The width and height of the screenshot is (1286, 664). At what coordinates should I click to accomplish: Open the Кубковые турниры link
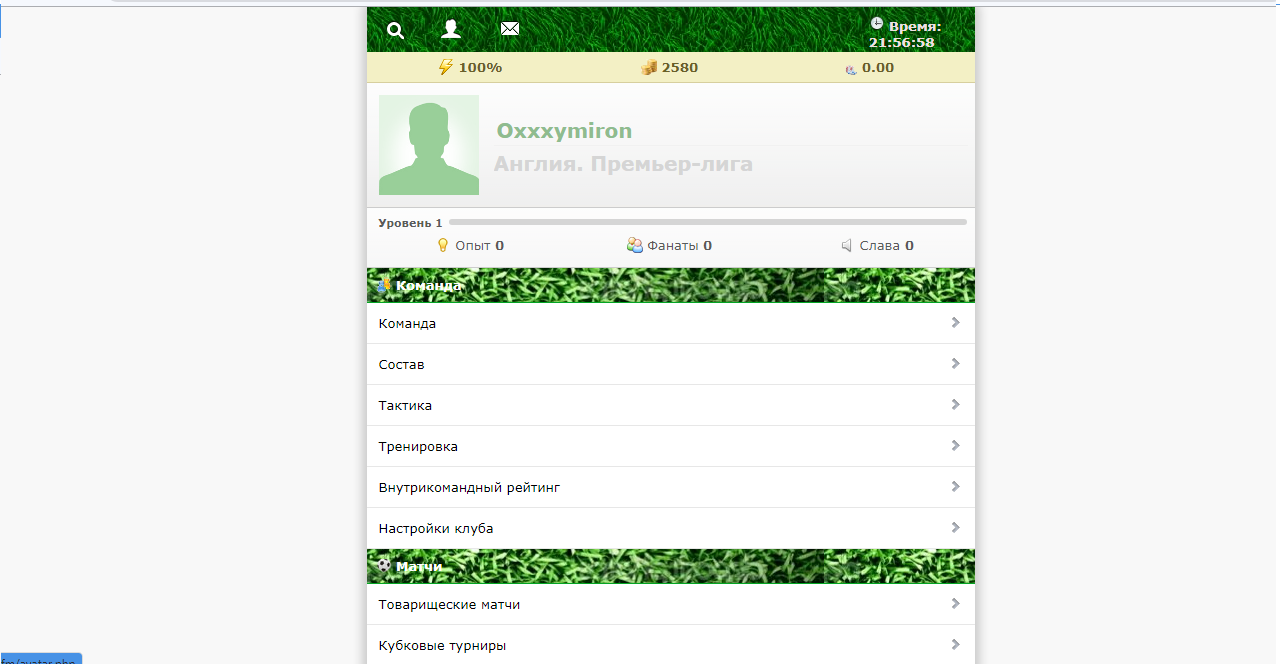click(x=442, y=645)
